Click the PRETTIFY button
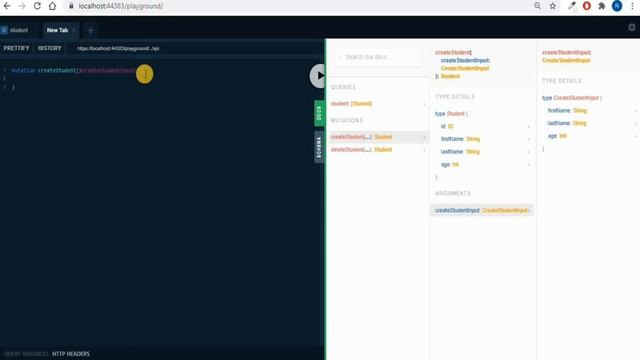640x360 pixels. 16,48
